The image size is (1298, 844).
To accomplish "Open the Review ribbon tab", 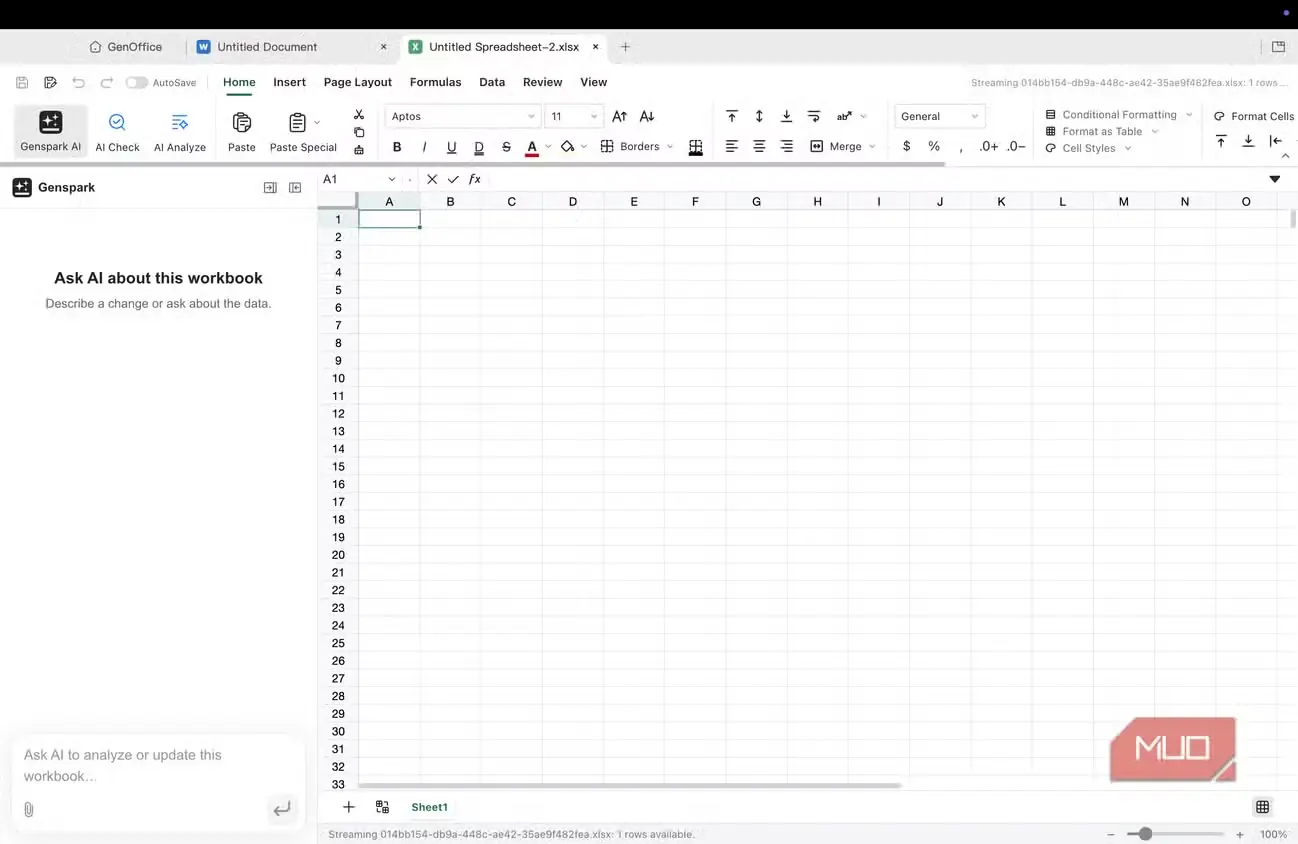I will 543,82.
